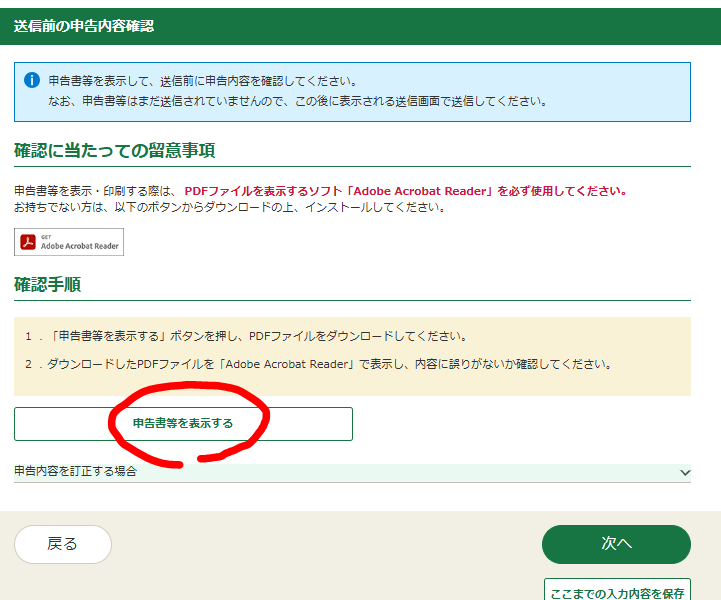Screen dimensions: 721x600
Task: Click the 送信前の申告内容確認 header title
Action: click(84, 26)
